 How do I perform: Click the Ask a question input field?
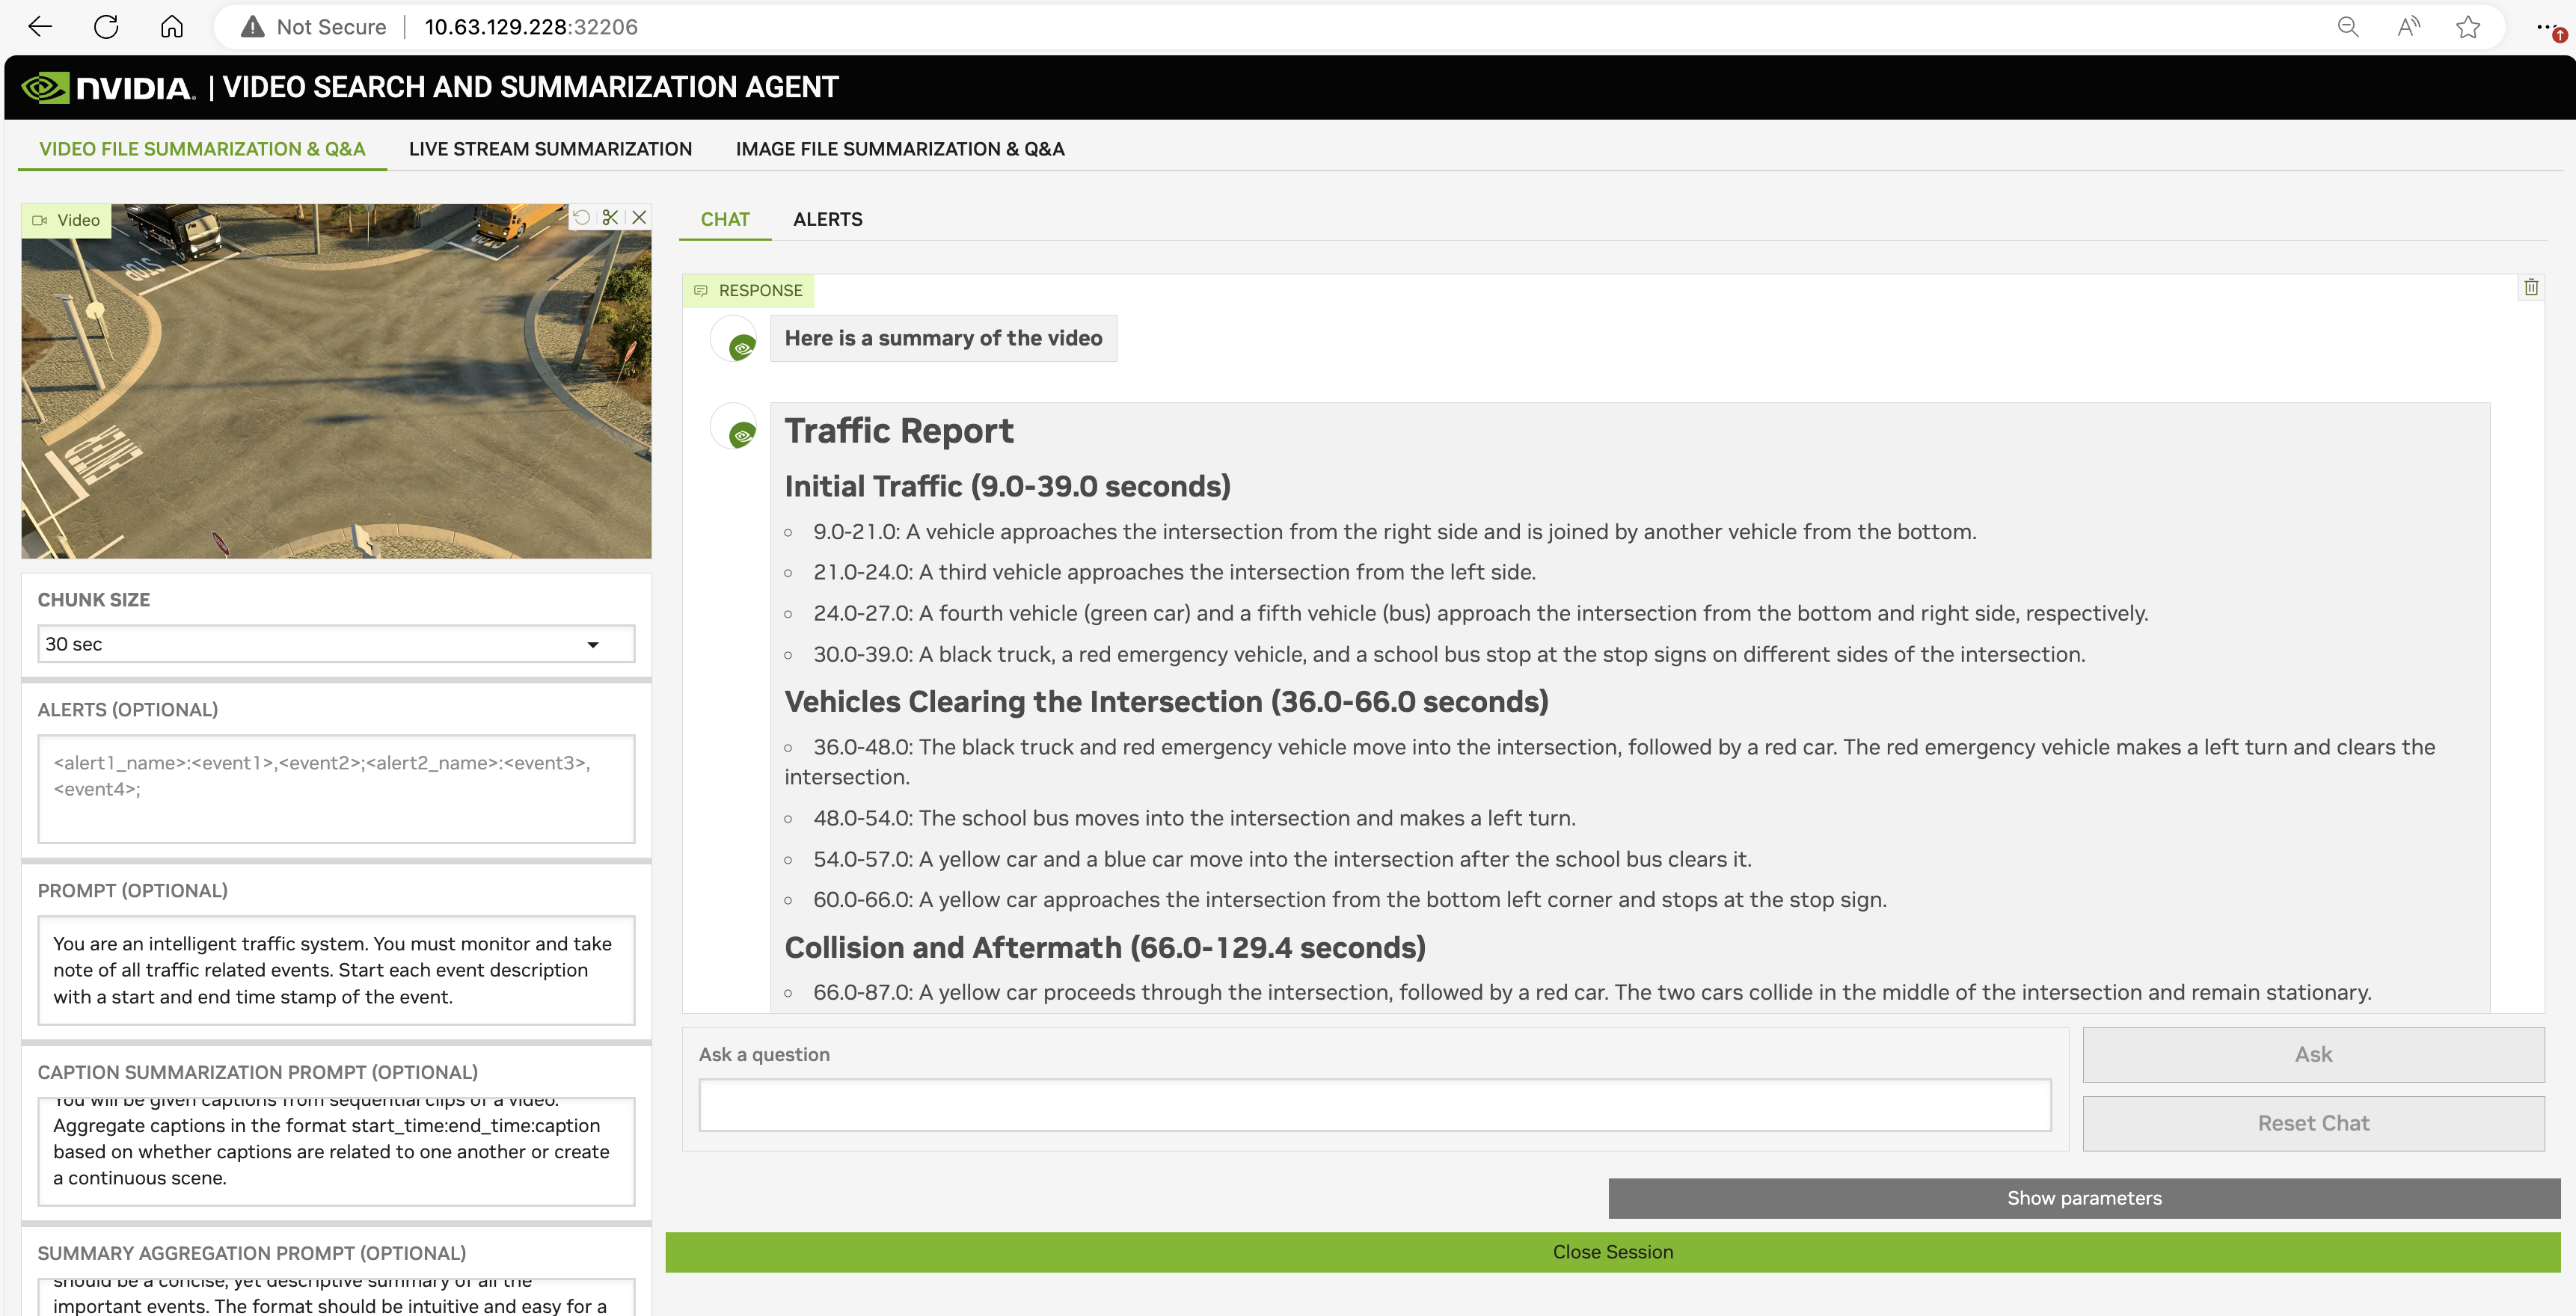1374,1105
